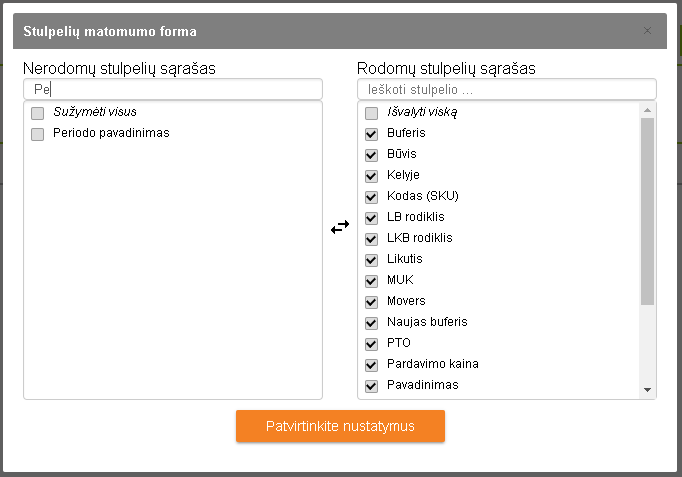Toggle the Išvalyti viską checkbox
Screen dimensions: 682x477
(372, 113)
